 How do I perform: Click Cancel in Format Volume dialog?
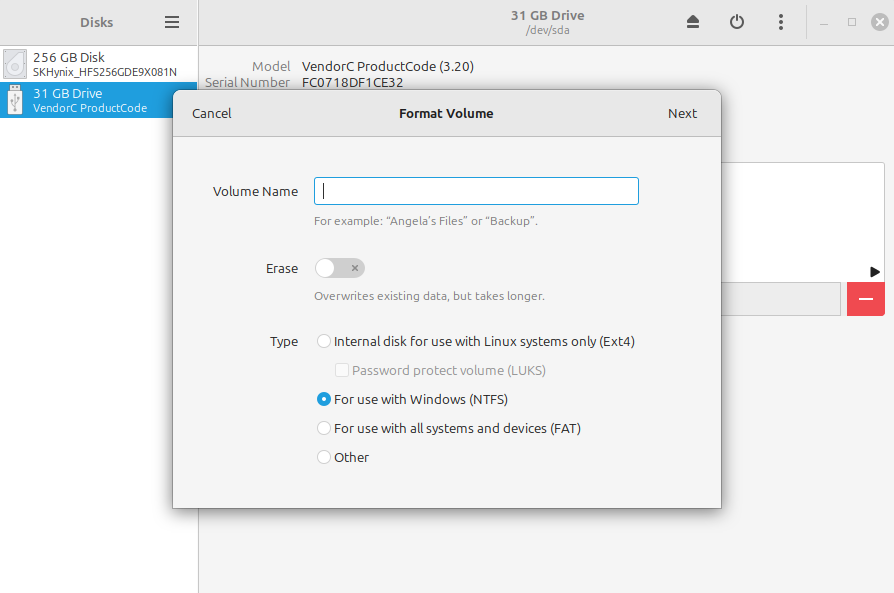(x=212, y=113)
